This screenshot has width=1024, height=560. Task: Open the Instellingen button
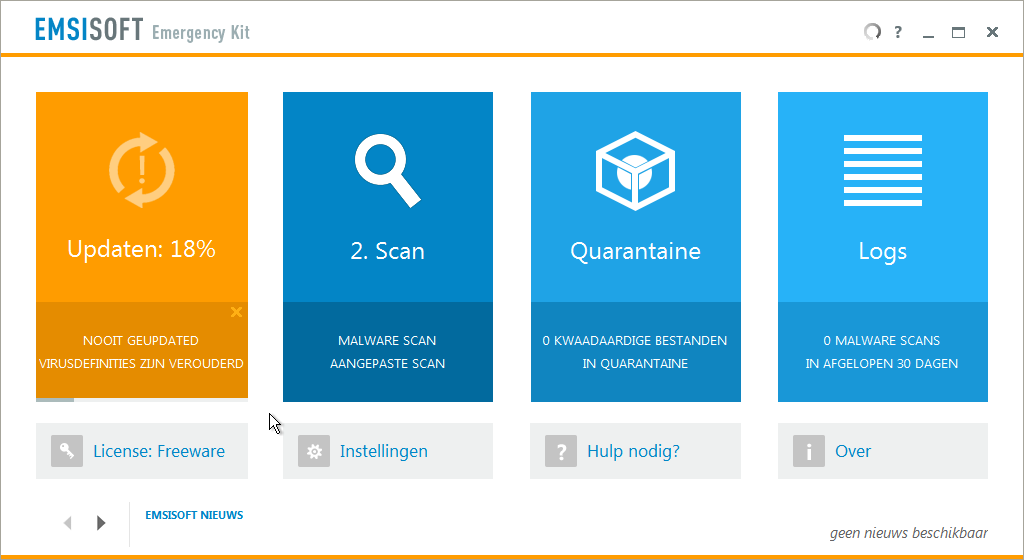click(384, 451)
